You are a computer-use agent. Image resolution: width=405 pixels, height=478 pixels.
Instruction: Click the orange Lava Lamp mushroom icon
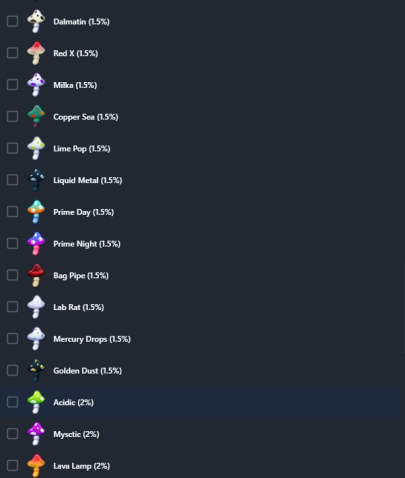point(36,465)
